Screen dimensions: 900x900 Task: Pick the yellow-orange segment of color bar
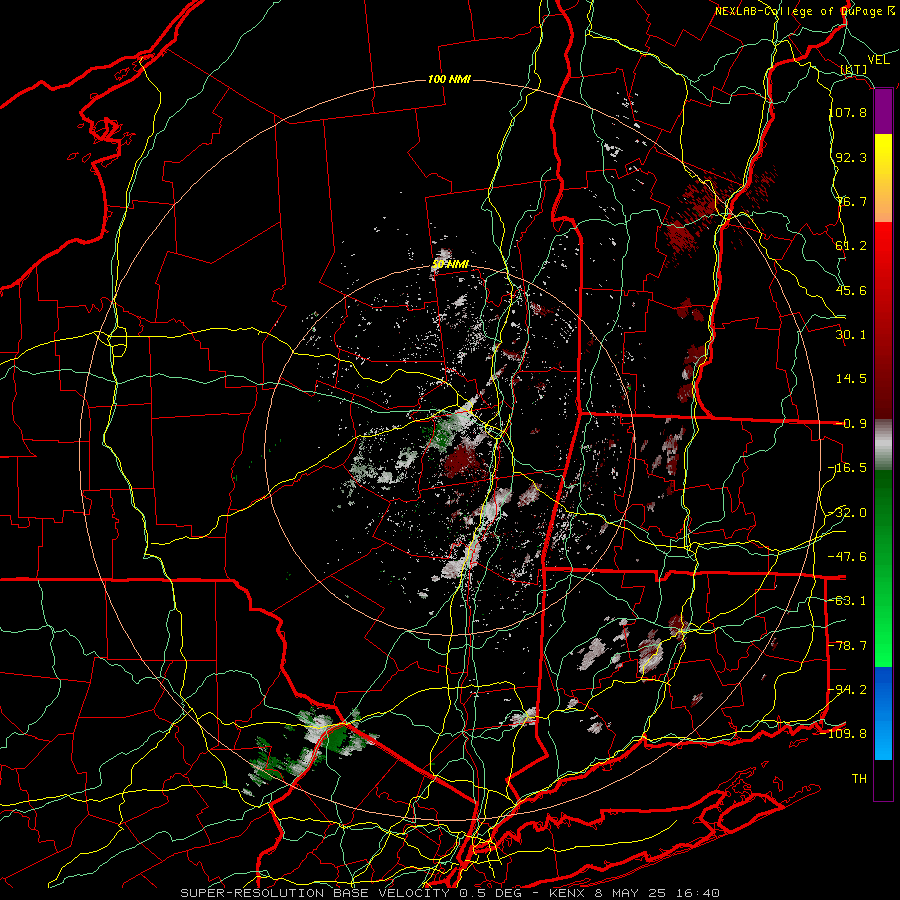click(x=883, y=178)
